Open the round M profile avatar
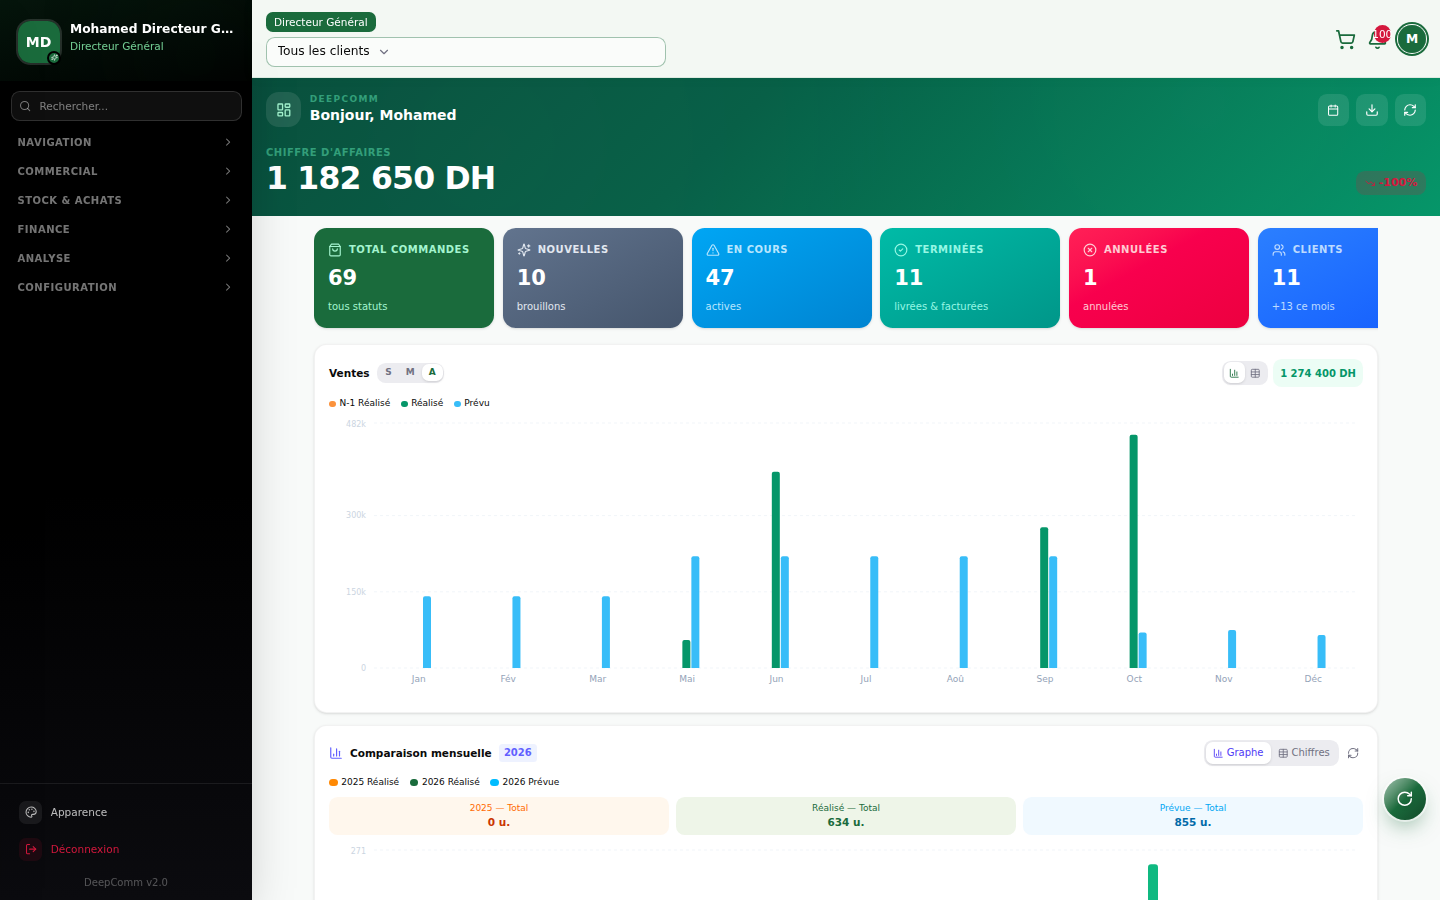 coord(1412,39)
